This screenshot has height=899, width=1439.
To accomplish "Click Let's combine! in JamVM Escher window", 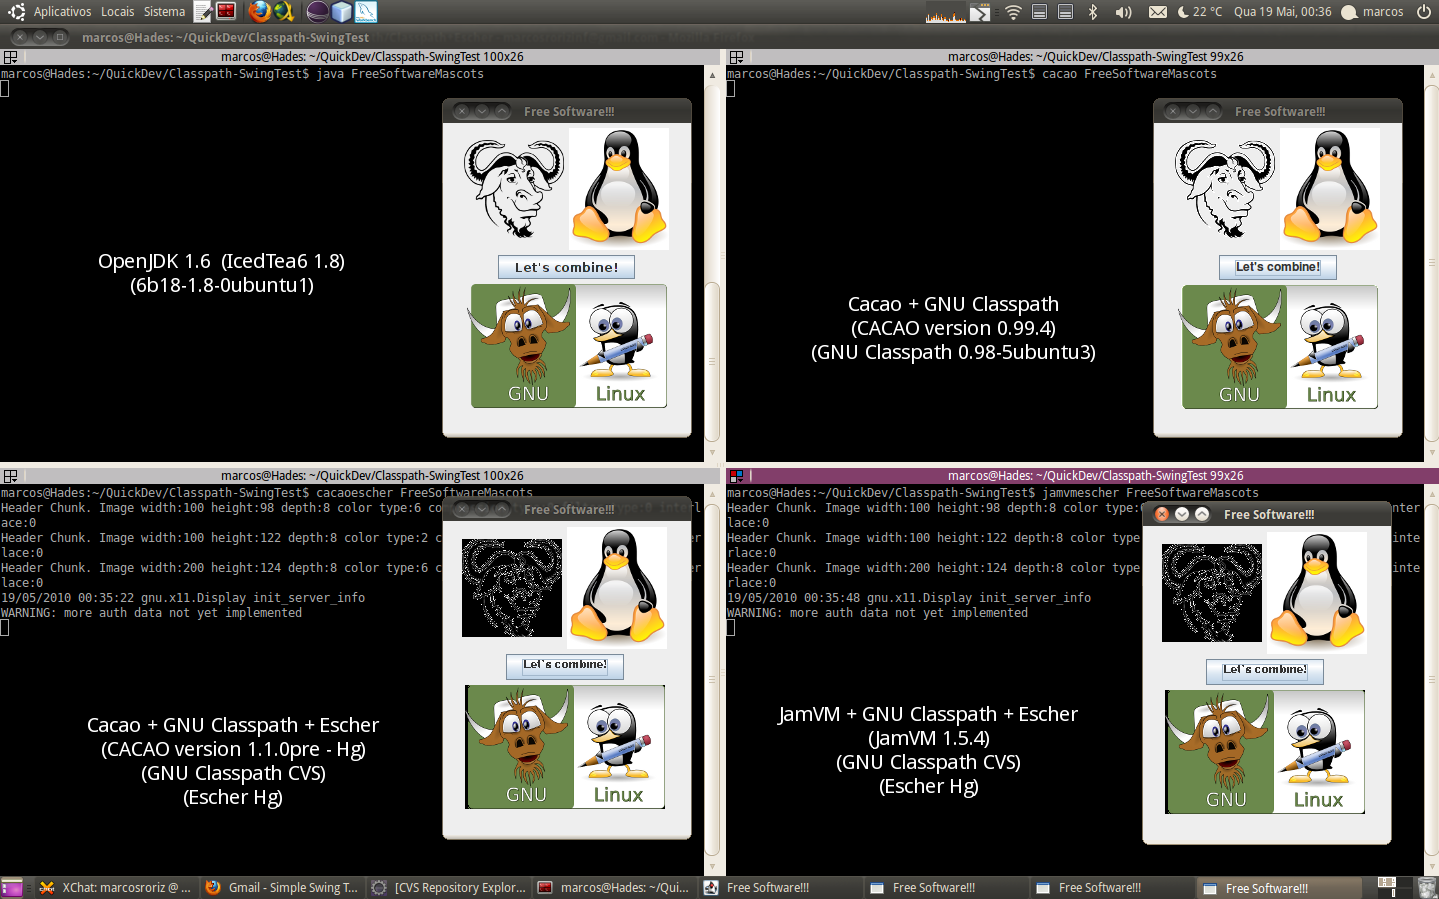I will [1264, 671].
